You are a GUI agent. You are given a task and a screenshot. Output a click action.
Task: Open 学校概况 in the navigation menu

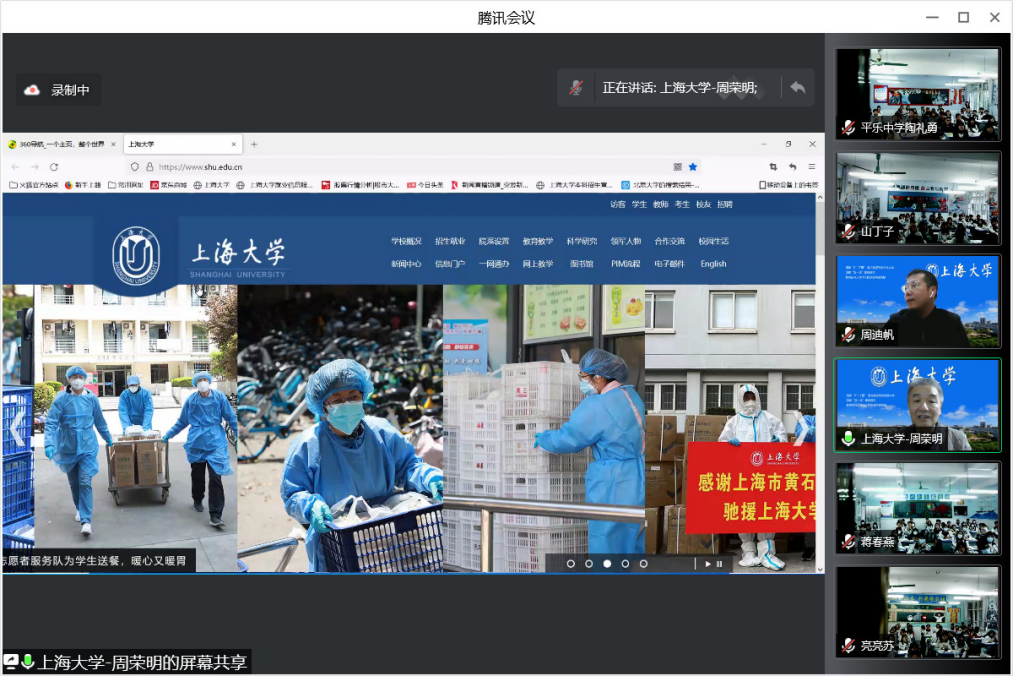click(406, 241)
